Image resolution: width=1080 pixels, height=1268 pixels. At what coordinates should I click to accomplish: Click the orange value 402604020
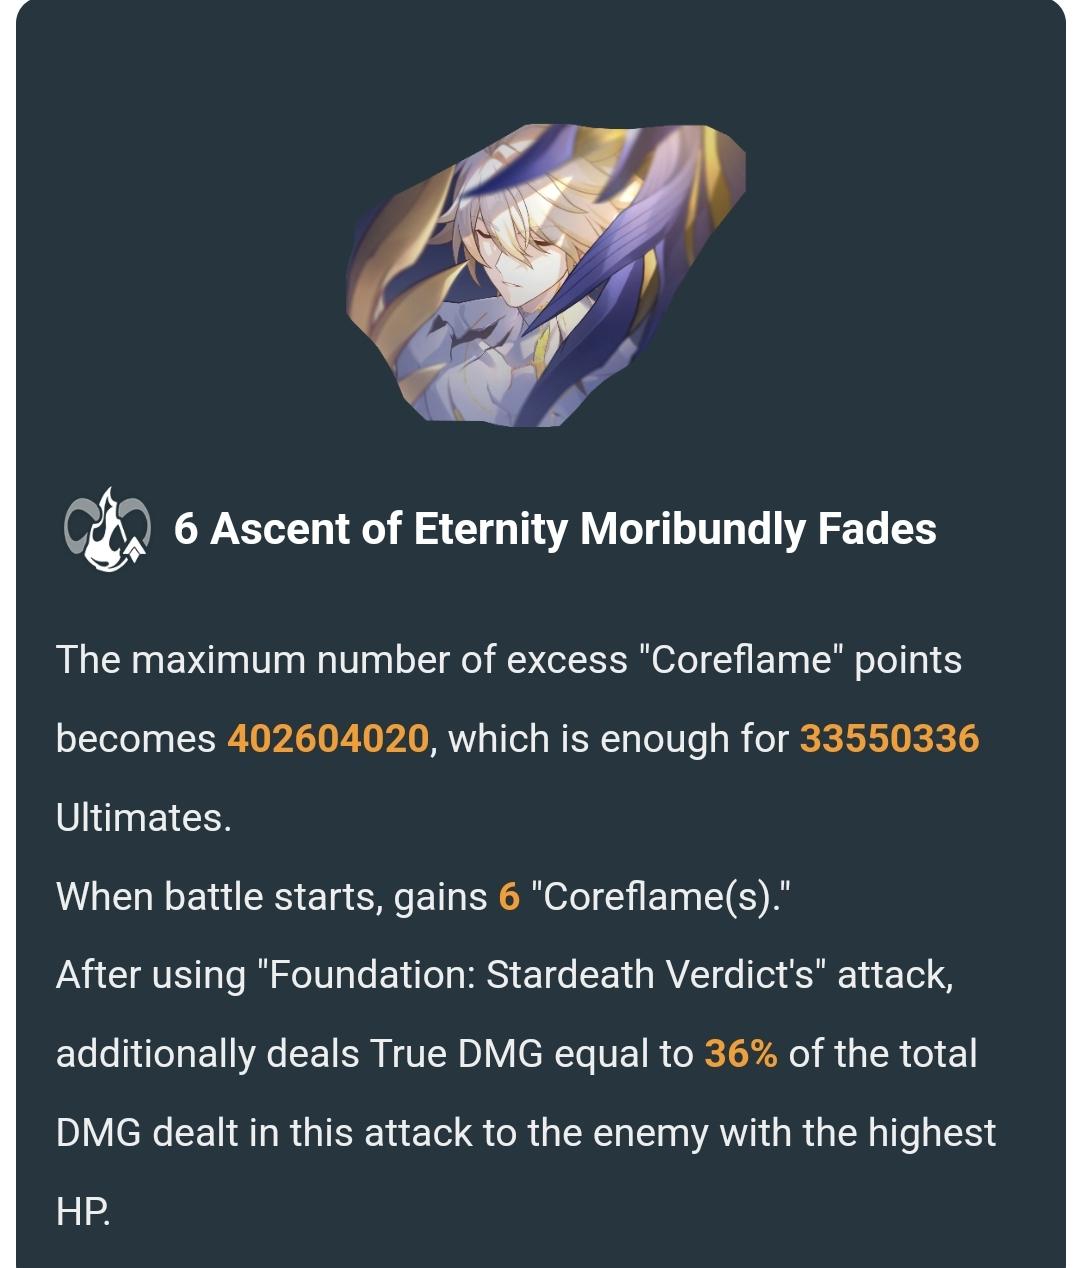coord(328,739)
